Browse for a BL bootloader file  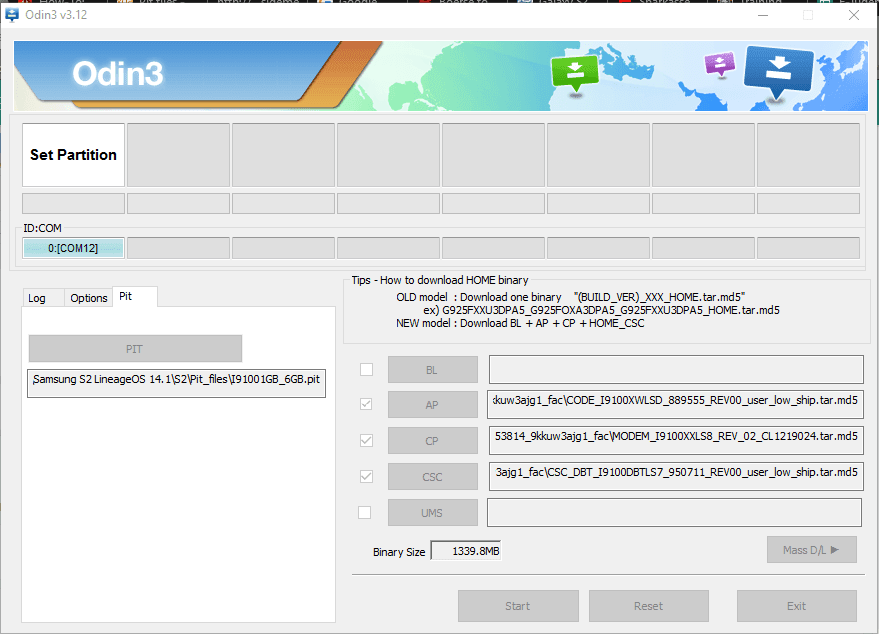[432, 370]
